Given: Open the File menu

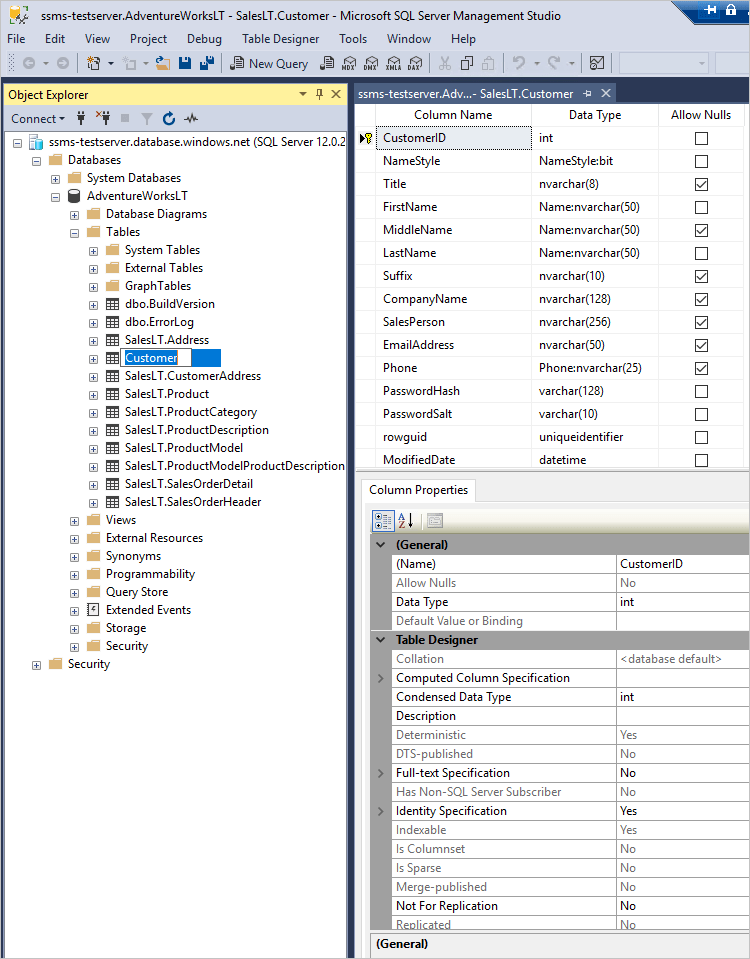Looking at the screenshot, I should pyautogui.click(x=16, y=39).
